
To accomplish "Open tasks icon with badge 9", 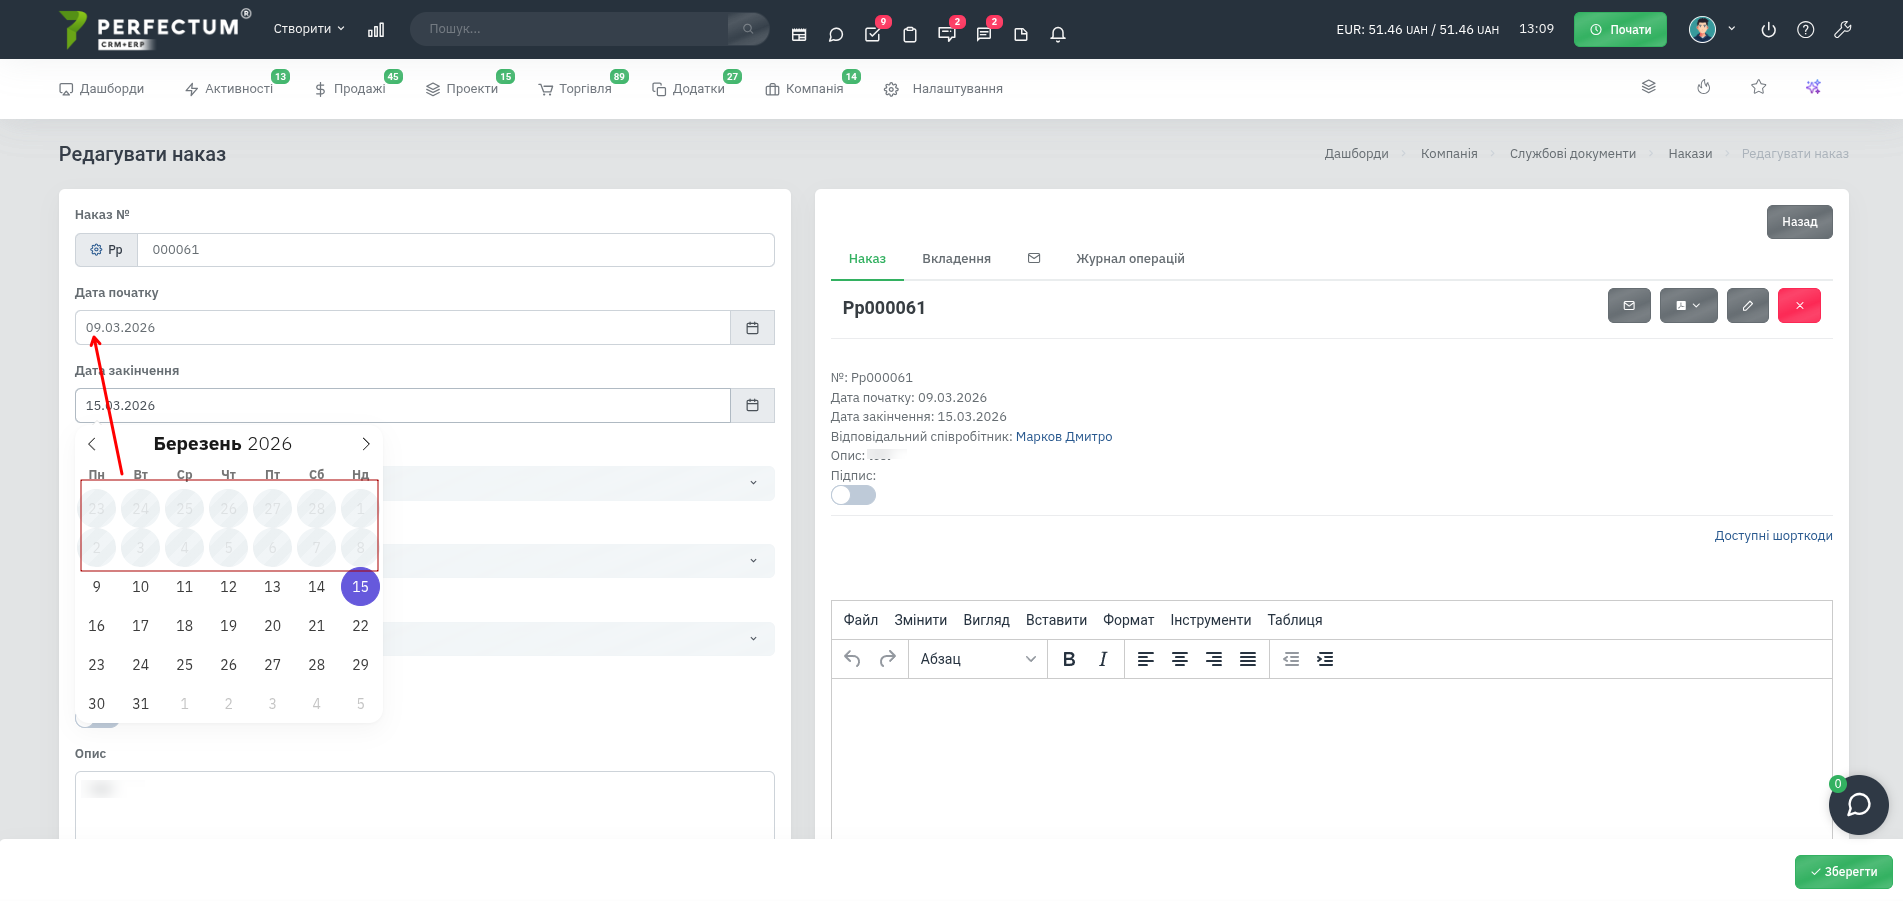I will coord(873,34).
